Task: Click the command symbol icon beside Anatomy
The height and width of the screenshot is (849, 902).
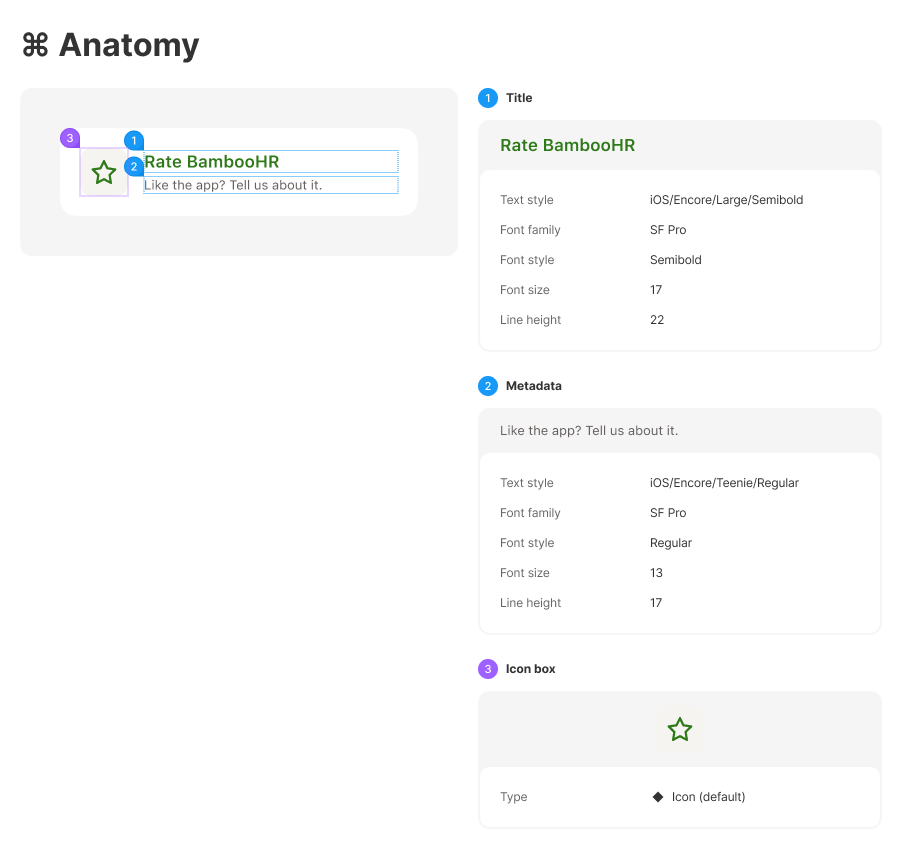Action: (x=35, y=45)
